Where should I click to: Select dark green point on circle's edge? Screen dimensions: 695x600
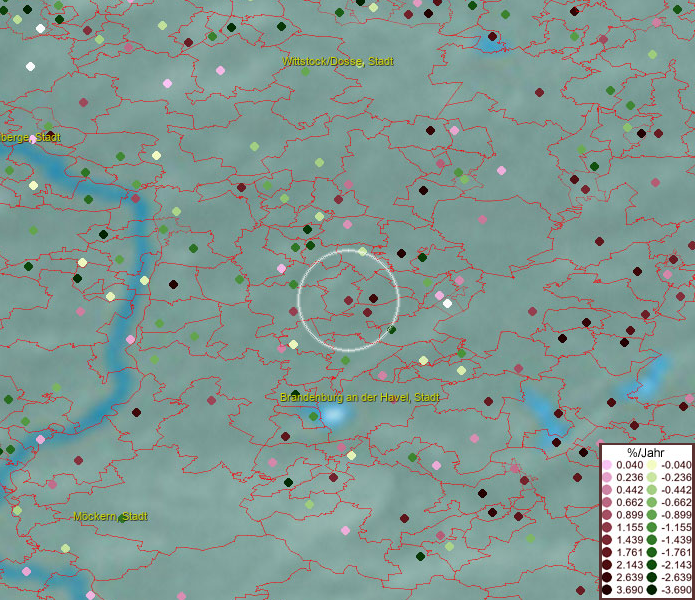pyautogui.click(x=392, y=329)
